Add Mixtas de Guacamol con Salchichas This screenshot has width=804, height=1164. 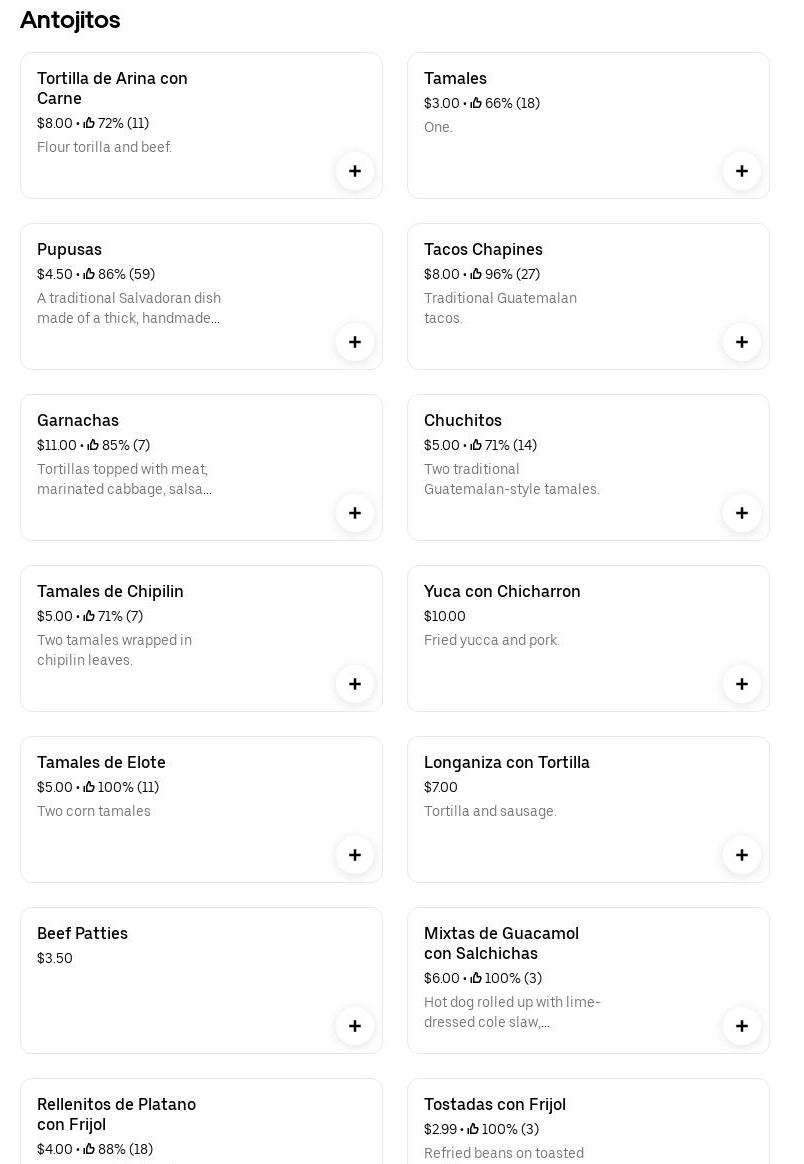pos(742,1026)
